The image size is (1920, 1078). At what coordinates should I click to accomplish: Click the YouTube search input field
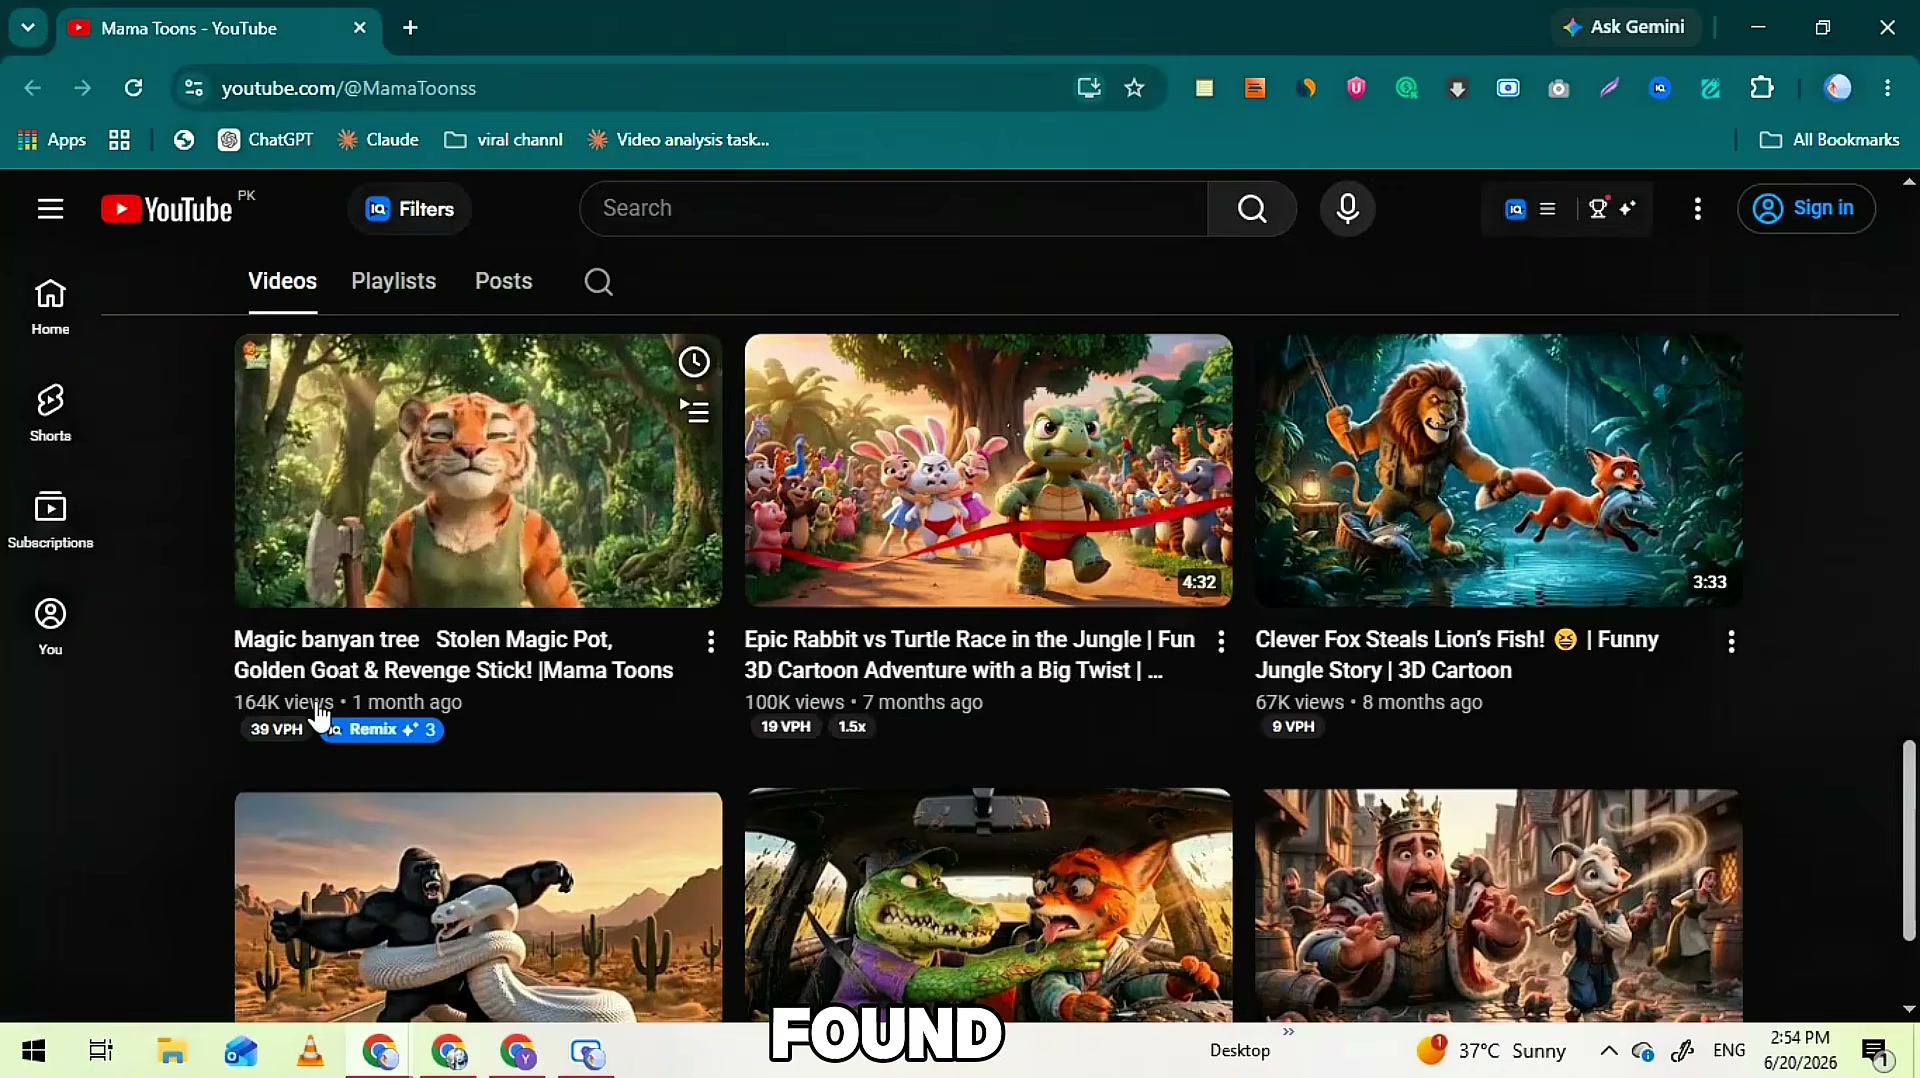click(893, 209)
